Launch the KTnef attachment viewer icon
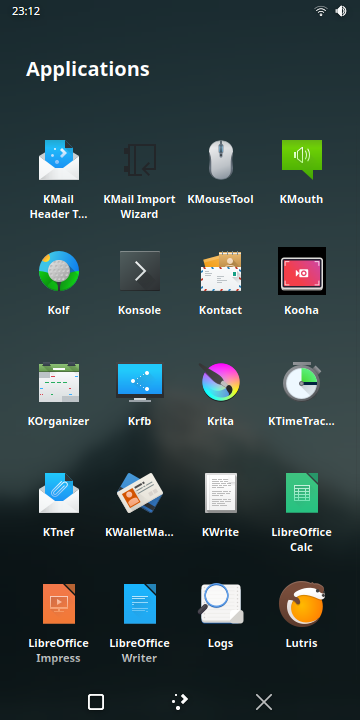Screen dimensions: 360x720 [59, 493]
